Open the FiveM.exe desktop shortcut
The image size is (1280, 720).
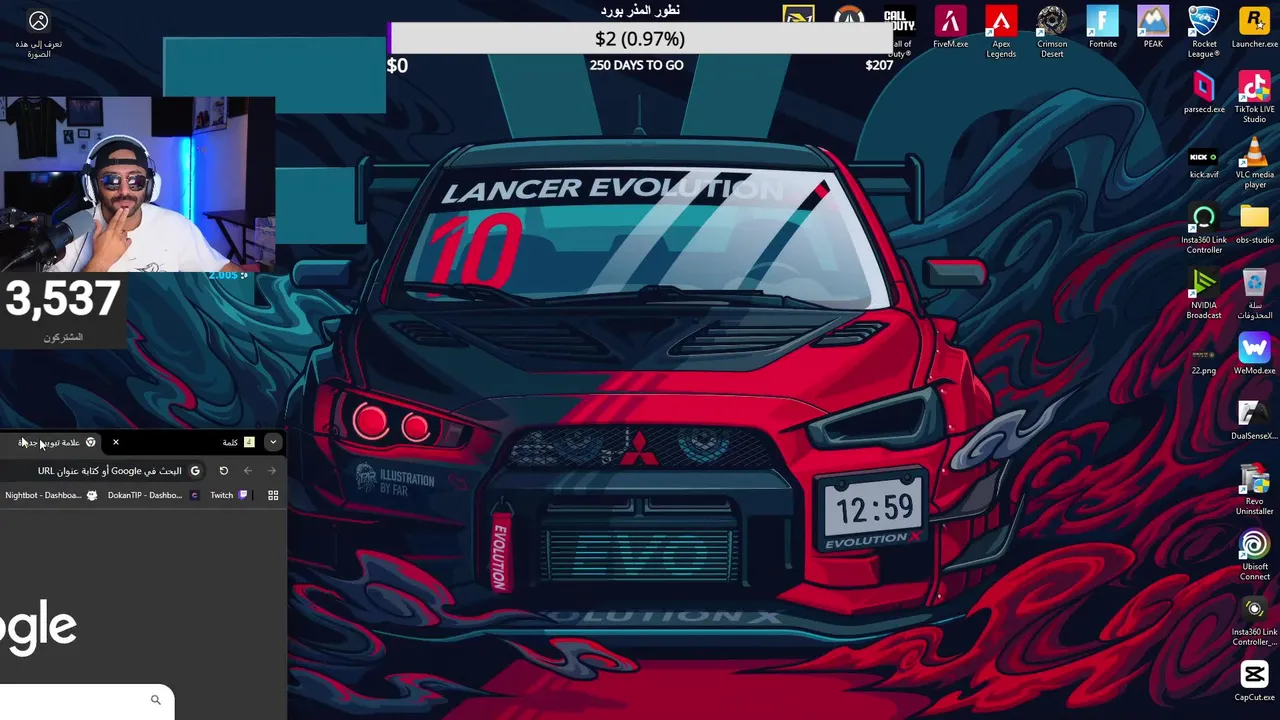coord(950,27)
